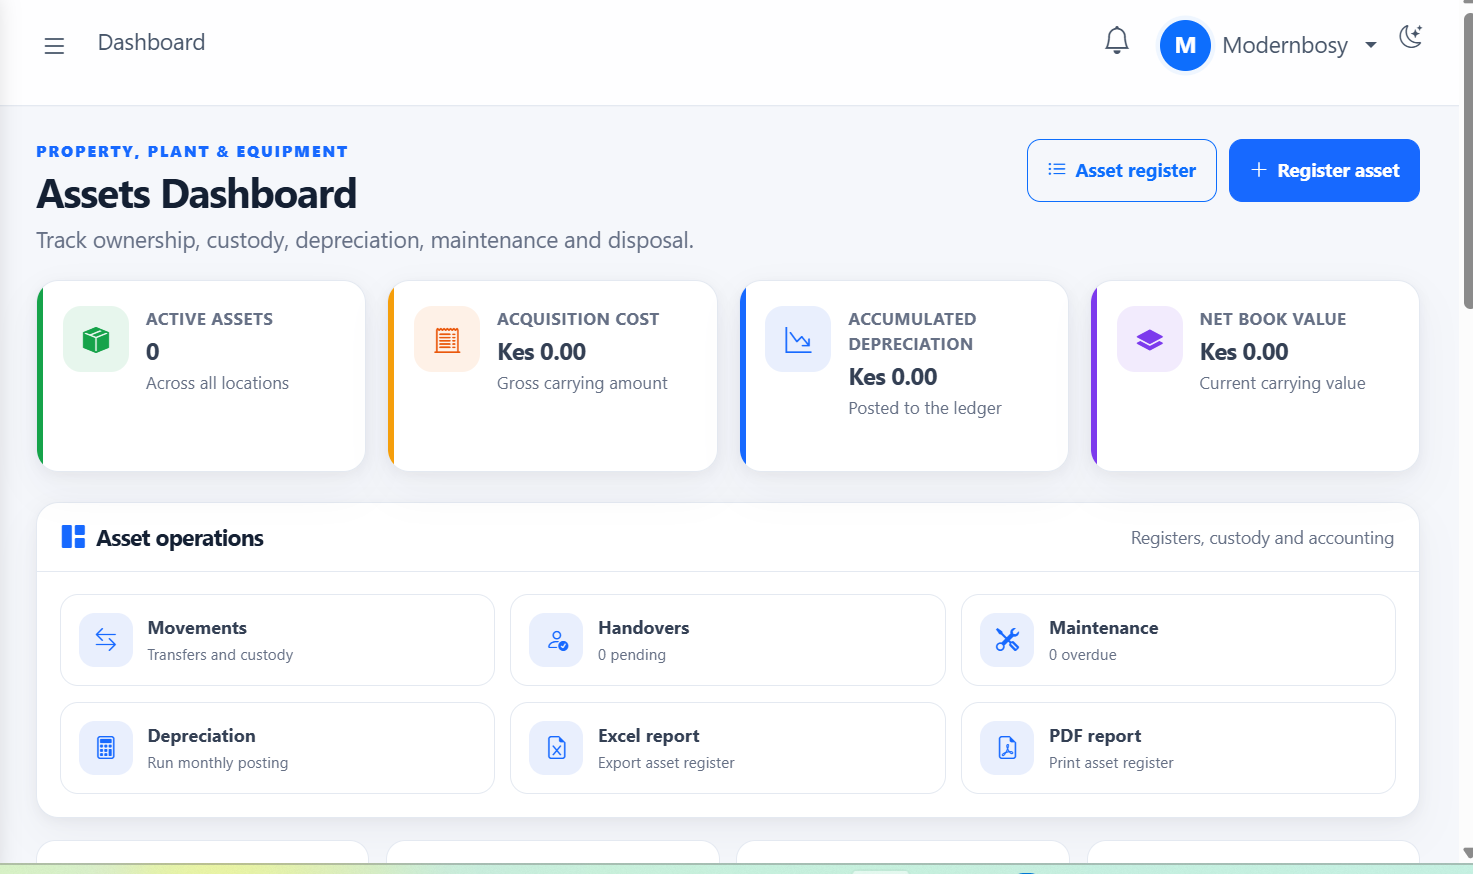The width and height of the screenshot is (1473, 874).
Task: Click the page's vertical scrollbar thumb
Action: [1467, 160]
